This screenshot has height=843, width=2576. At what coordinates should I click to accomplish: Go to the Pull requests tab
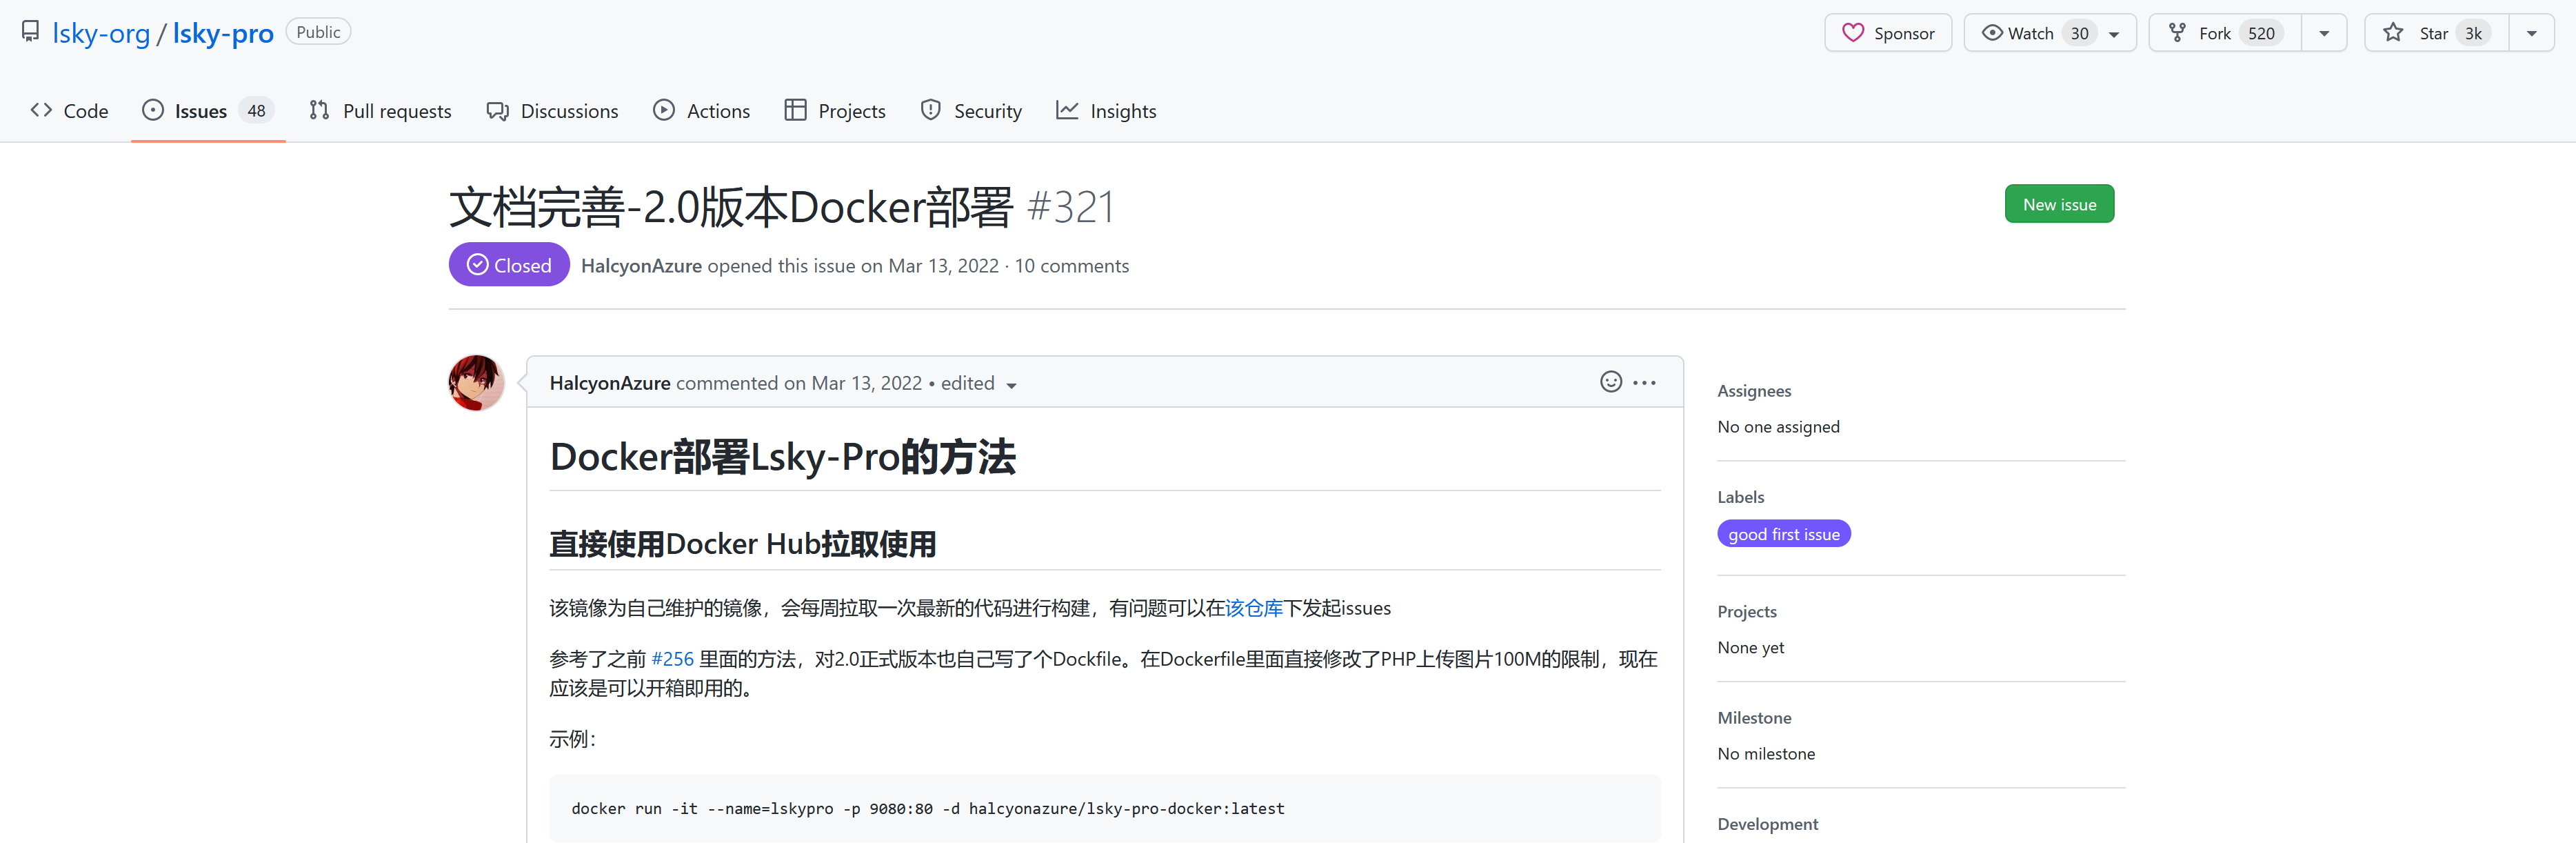[x=380, y=111]
